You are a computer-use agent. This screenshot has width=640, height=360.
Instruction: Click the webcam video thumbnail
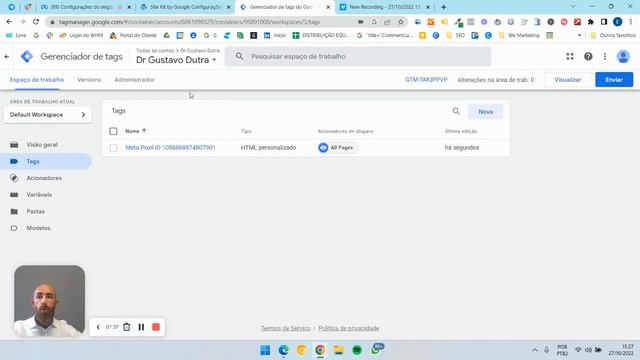click(x=49, y=301)
